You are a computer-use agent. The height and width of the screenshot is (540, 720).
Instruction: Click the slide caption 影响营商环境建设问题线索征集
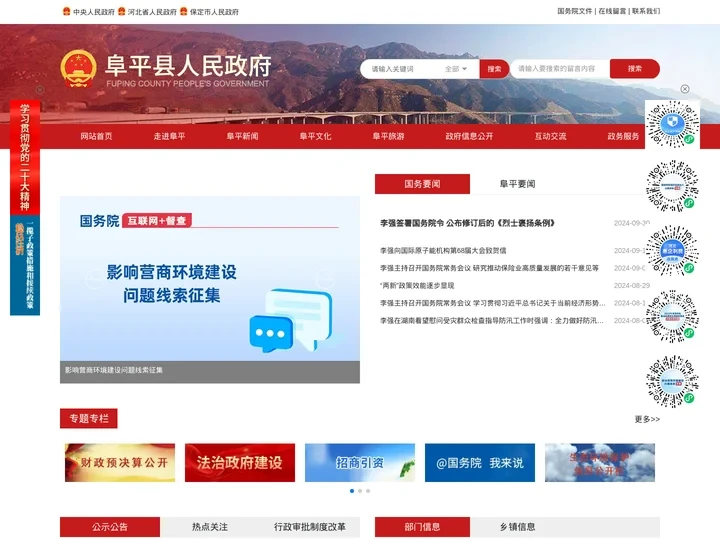pos(114,370)
